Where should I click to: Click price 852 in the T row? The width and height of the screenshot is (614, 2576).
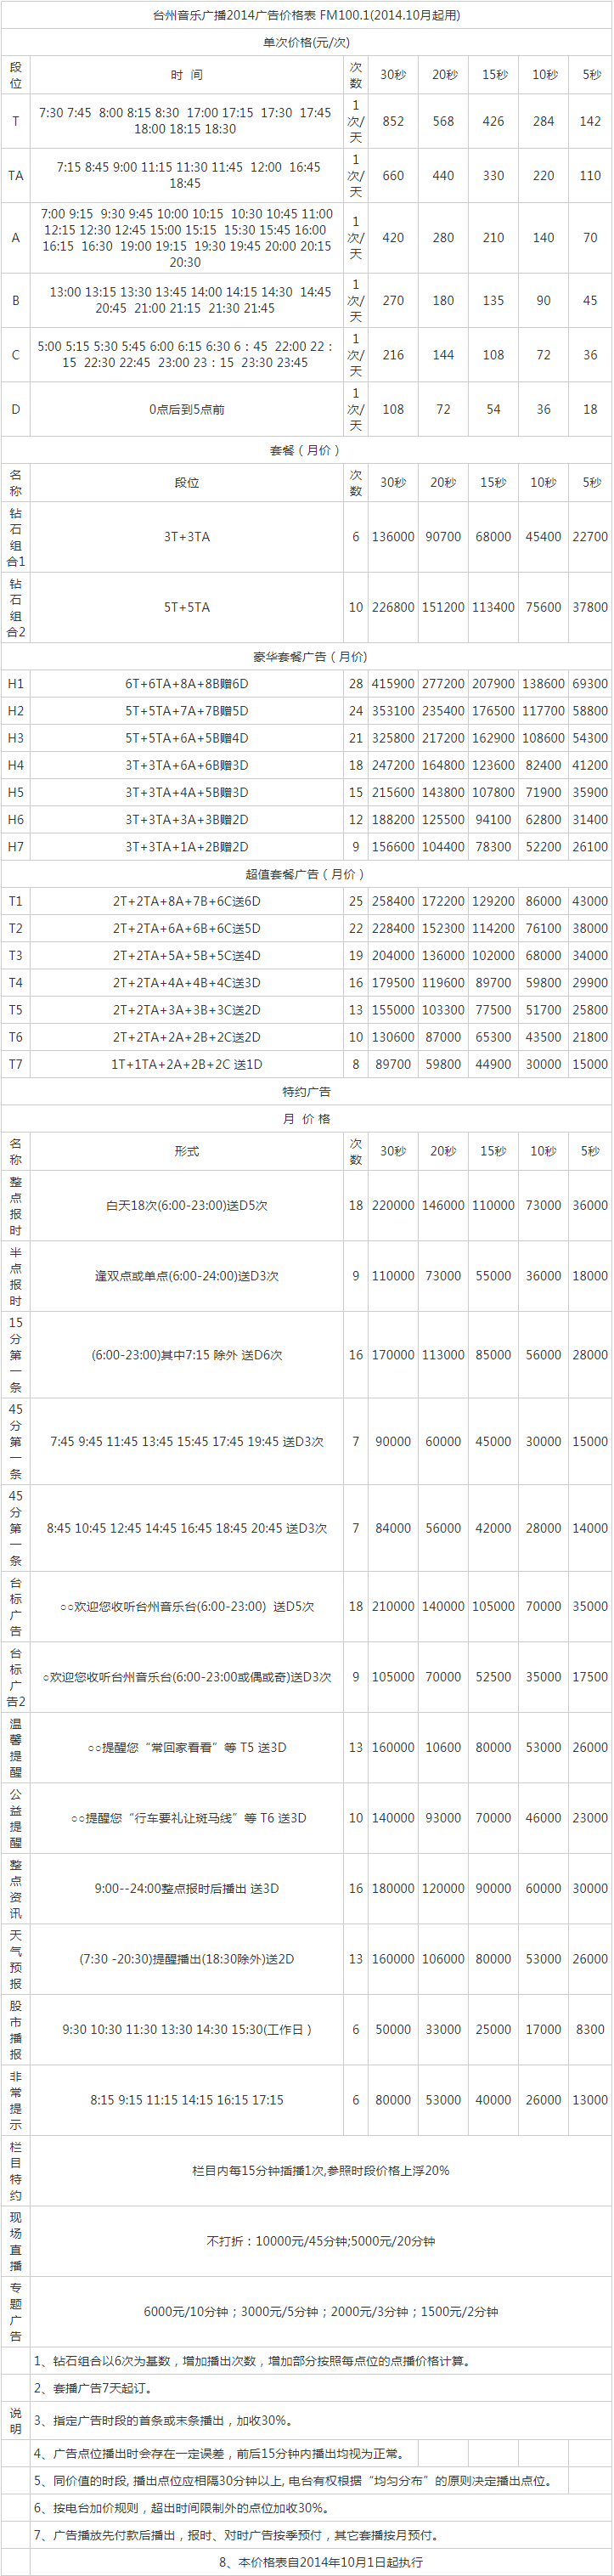click(x=393, y=121)
